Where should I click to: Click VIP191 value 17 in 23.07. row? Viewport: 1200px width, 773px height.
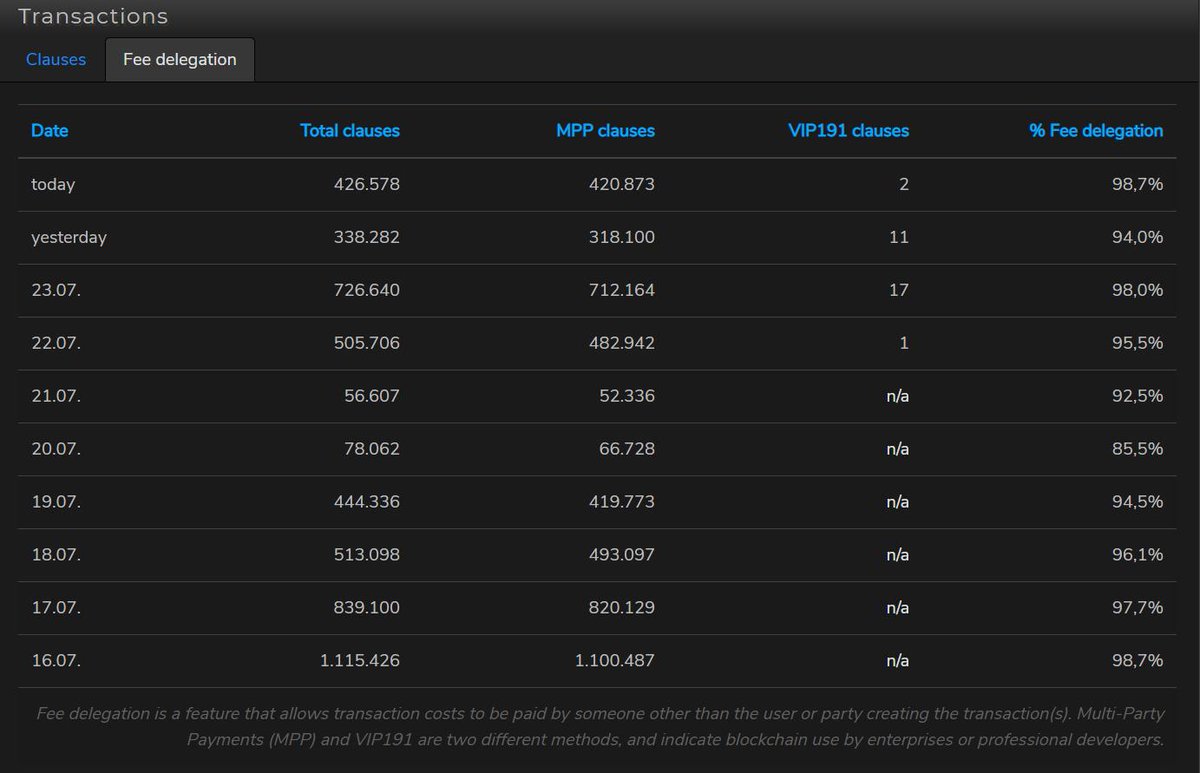coord(899,290)
